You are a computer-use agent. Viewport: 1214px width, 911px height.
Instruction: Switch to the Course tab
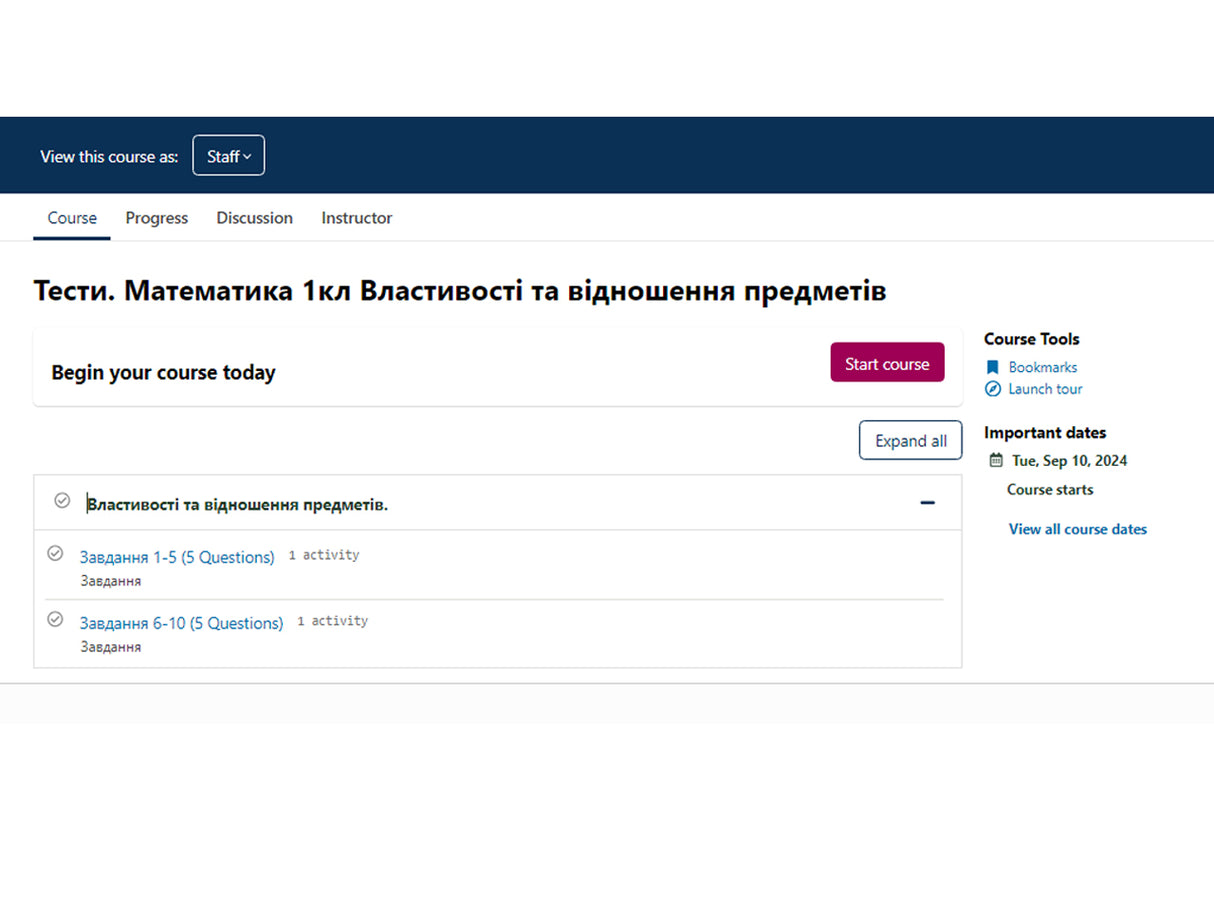click(x=72, y=218)
